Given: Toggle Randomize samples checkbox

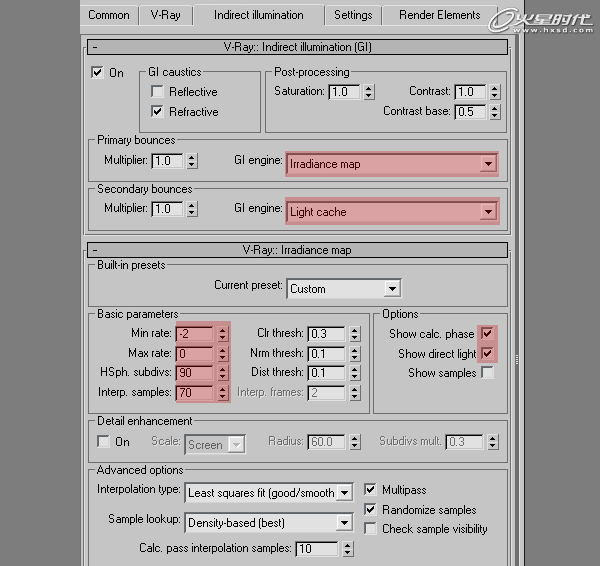Looking at the screenshot, I should [x=370, y=509].
